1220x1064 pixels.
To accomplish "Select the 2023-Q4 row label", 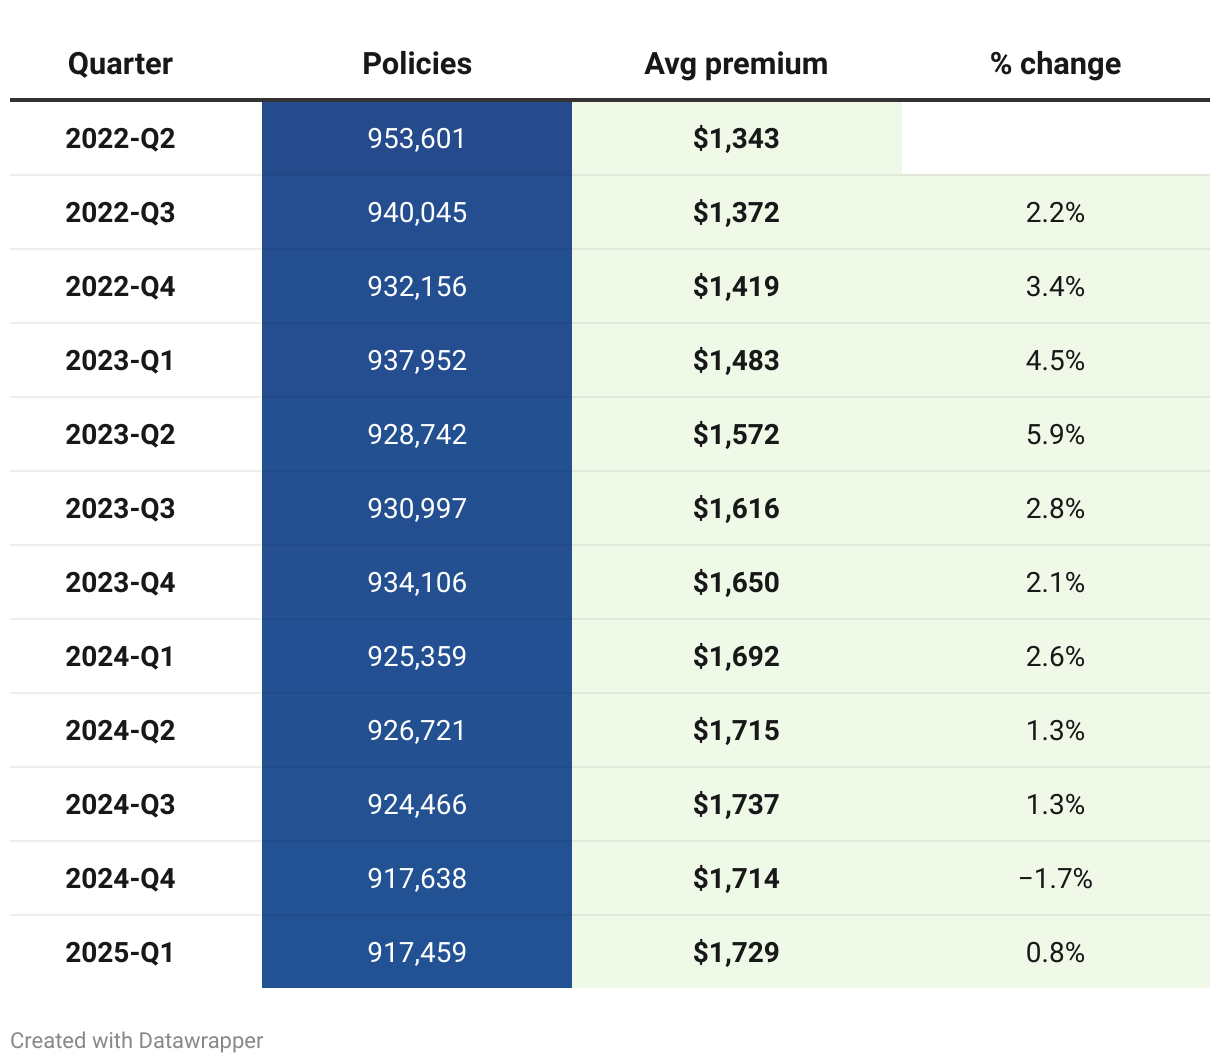I will pyautogui.click(x=120, y=582).
